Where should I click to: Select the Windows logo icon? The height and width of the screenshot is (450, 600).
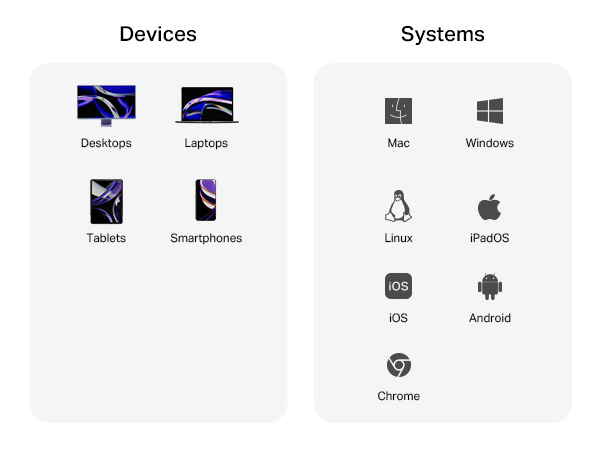pyautogui.click(x=490, y=111)
